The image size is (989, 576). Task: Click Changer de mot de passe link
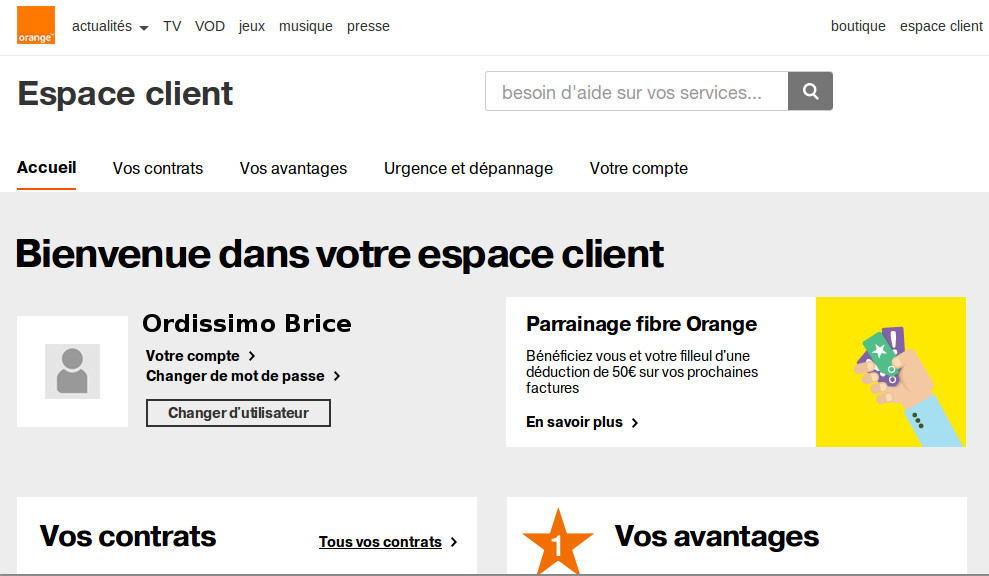coord(235,376)
